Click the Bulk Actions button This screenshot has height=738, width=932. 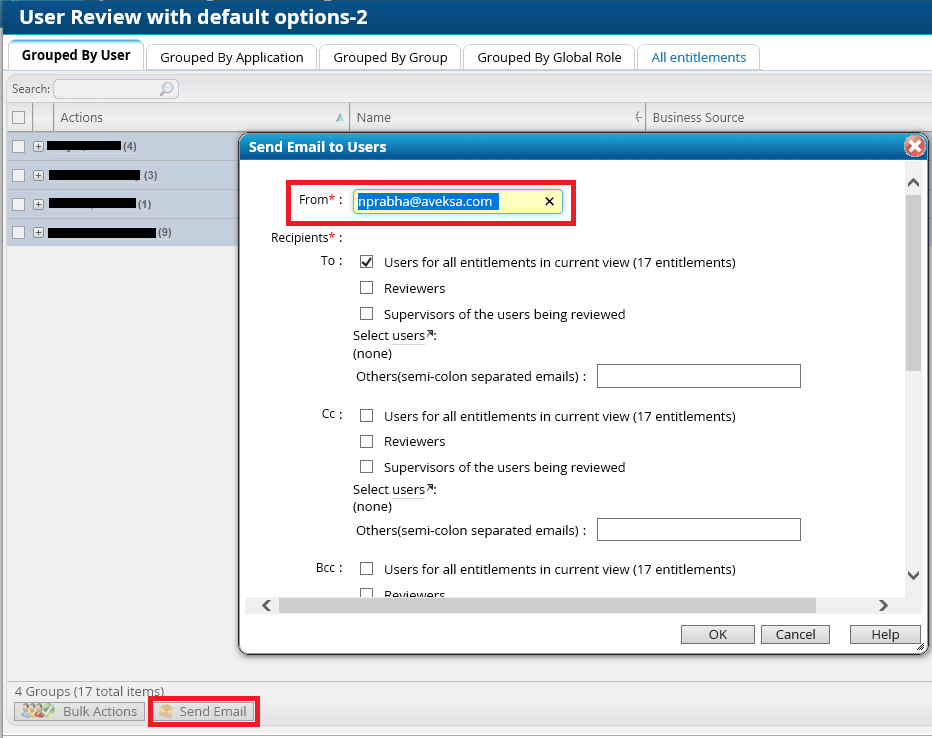(x=79, y=711)
